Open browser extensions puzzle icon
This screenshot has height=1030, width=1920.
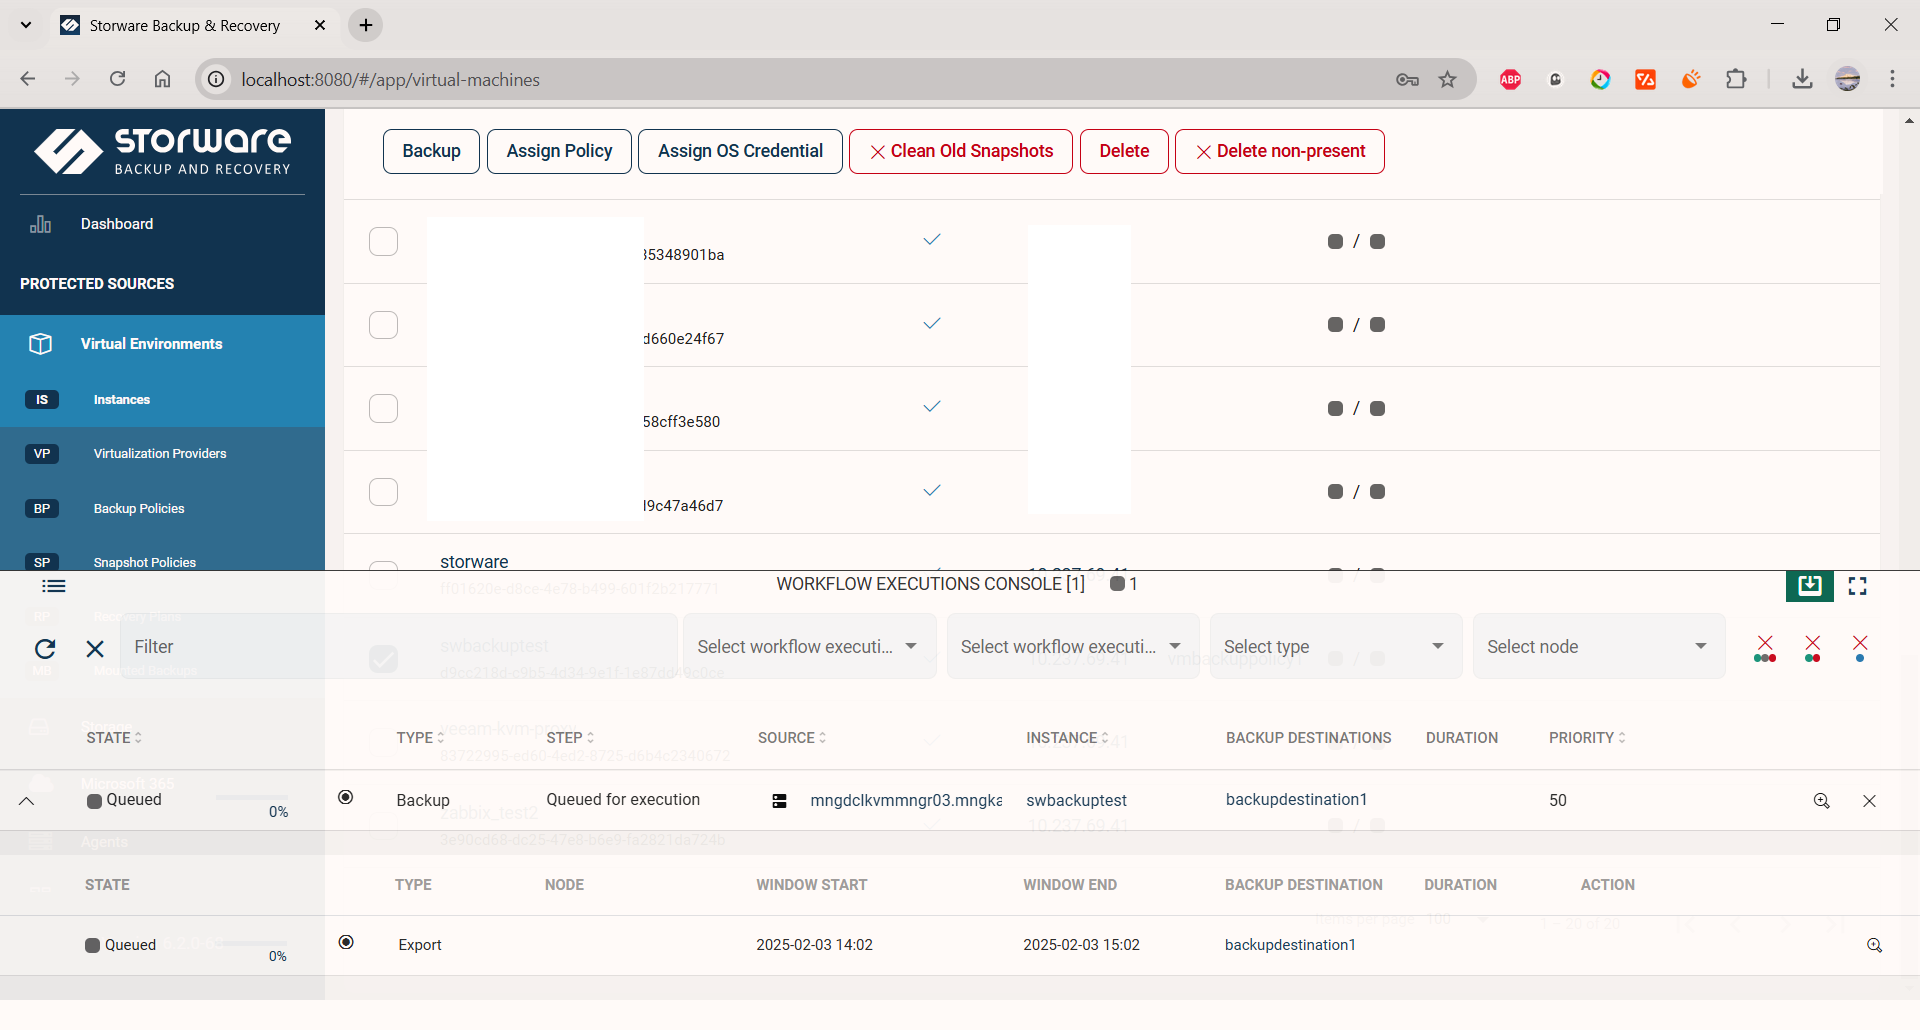coord(1737,79)
